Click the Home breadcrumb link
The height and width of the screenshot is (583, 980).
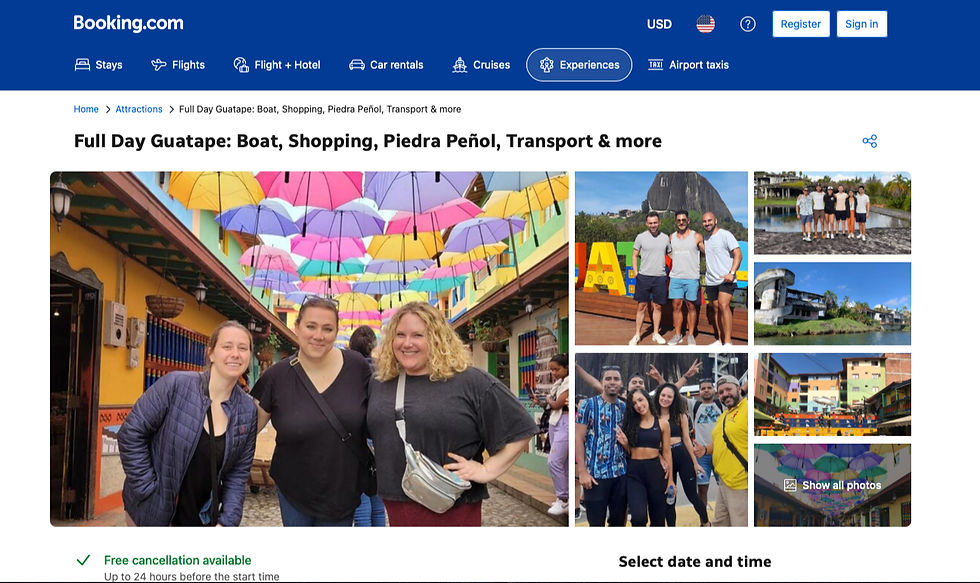[x=86, y=109]
